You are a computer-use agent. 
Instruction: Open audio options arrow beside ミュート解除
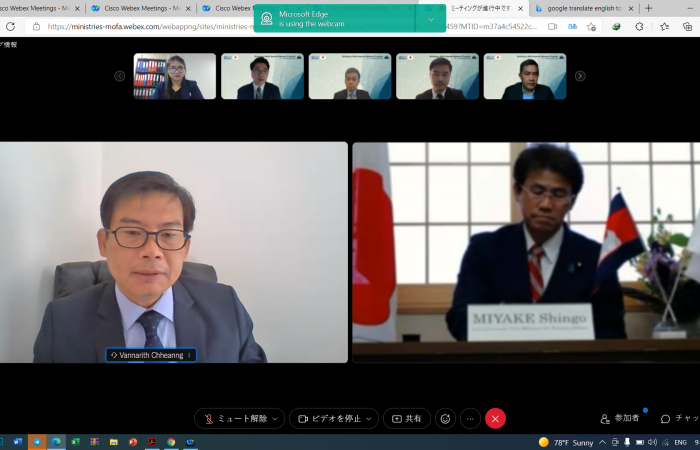click(x=276, y=419)
